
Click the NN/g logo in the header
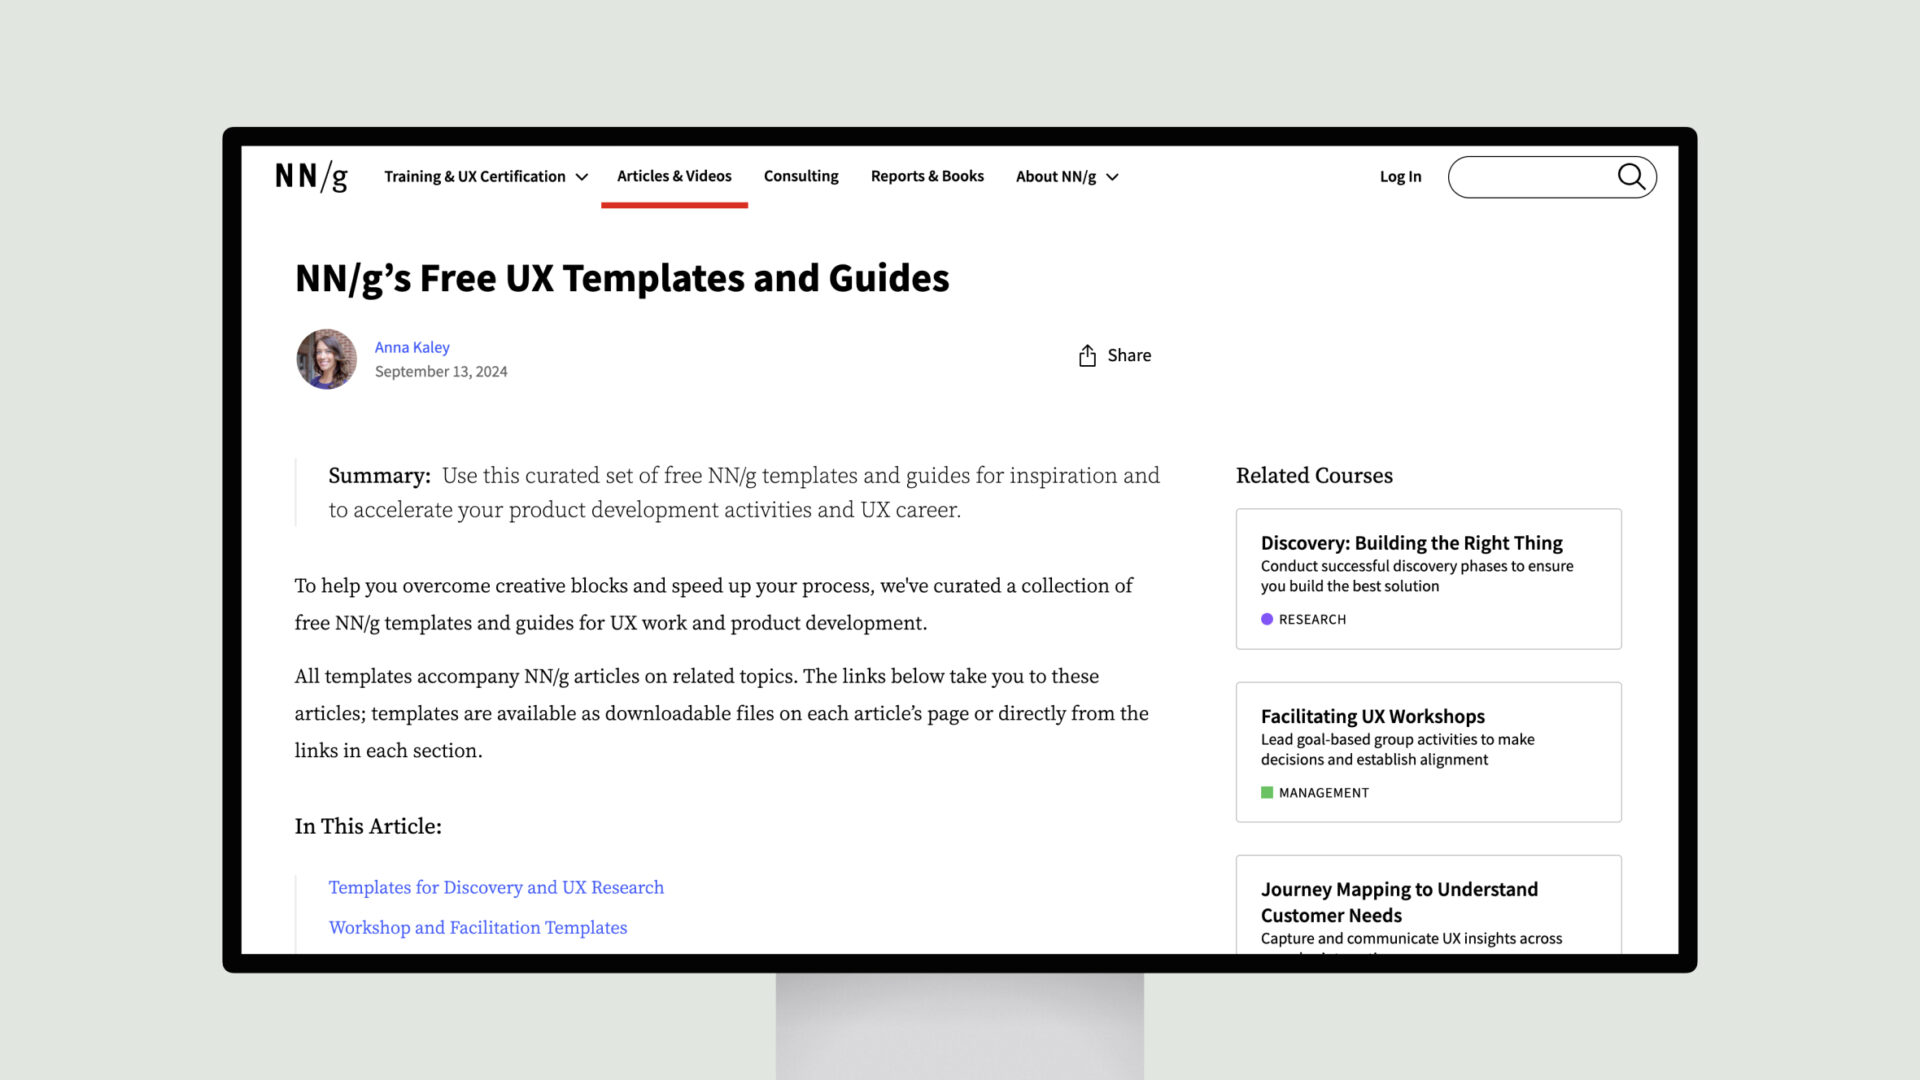[311, 177]
